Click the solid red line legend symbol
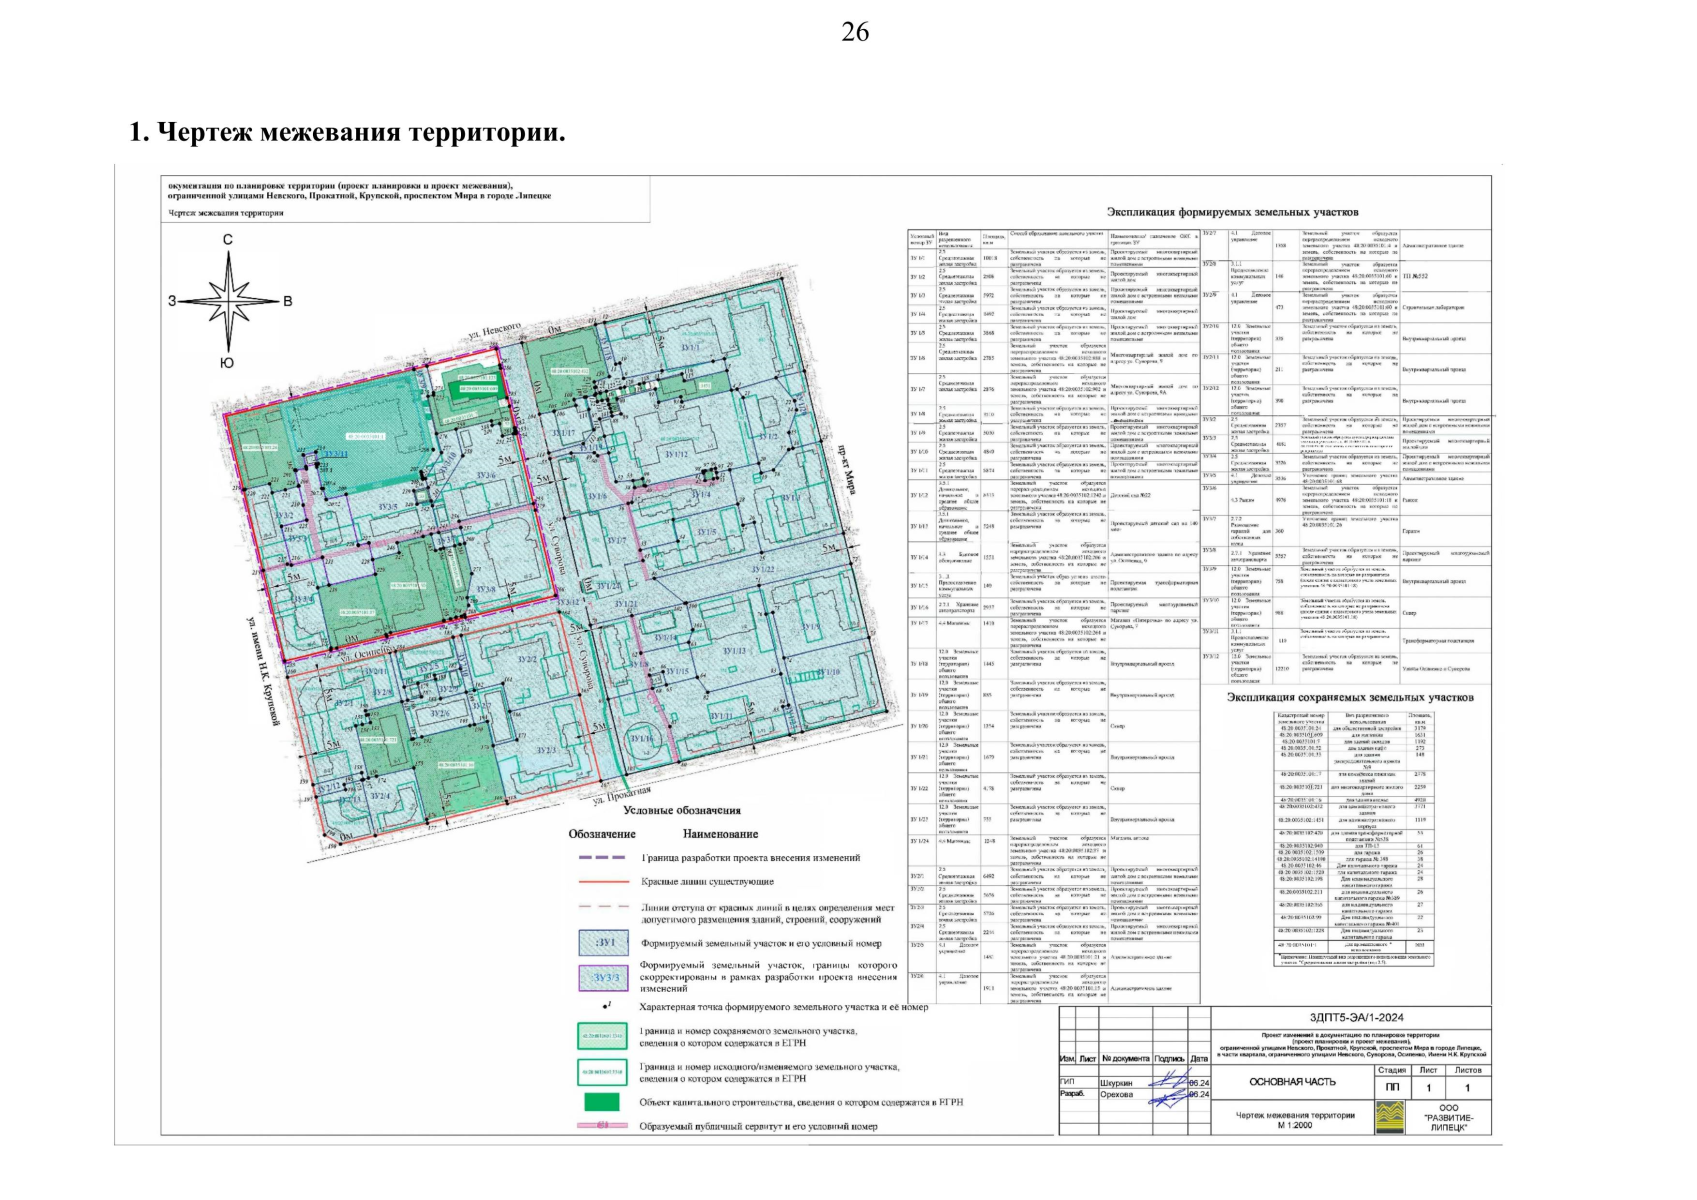Viewport: 1697px width, 1200px height. tap(602, 882)
